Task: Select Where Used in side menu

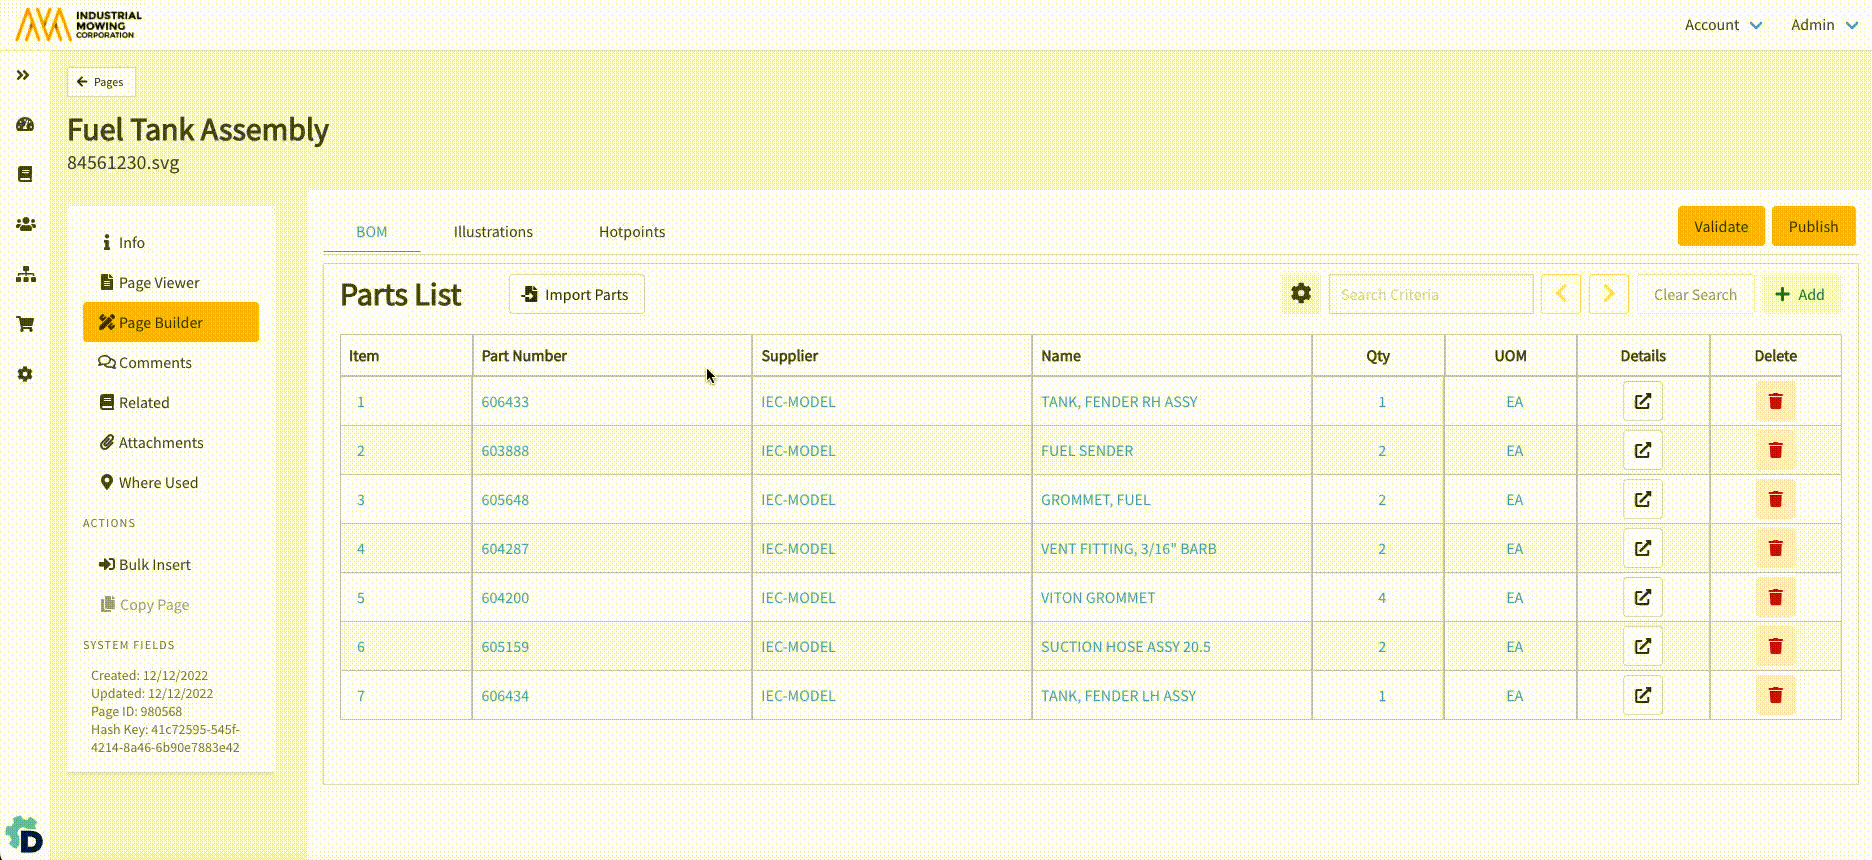Action: (x=158, y=483)
